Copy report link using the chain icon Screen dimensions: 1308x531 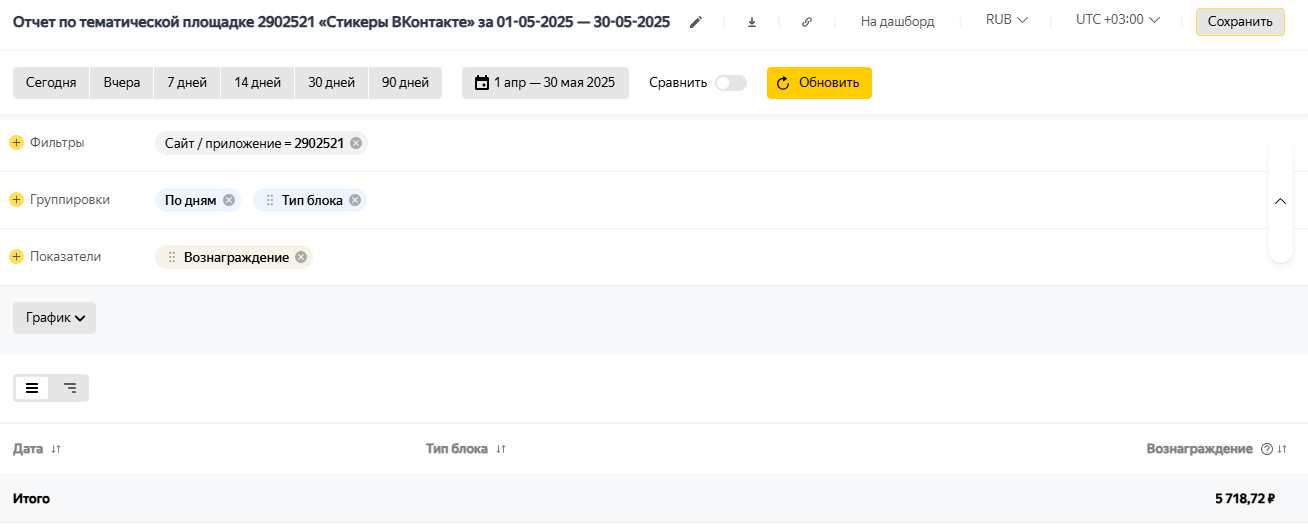807,22
